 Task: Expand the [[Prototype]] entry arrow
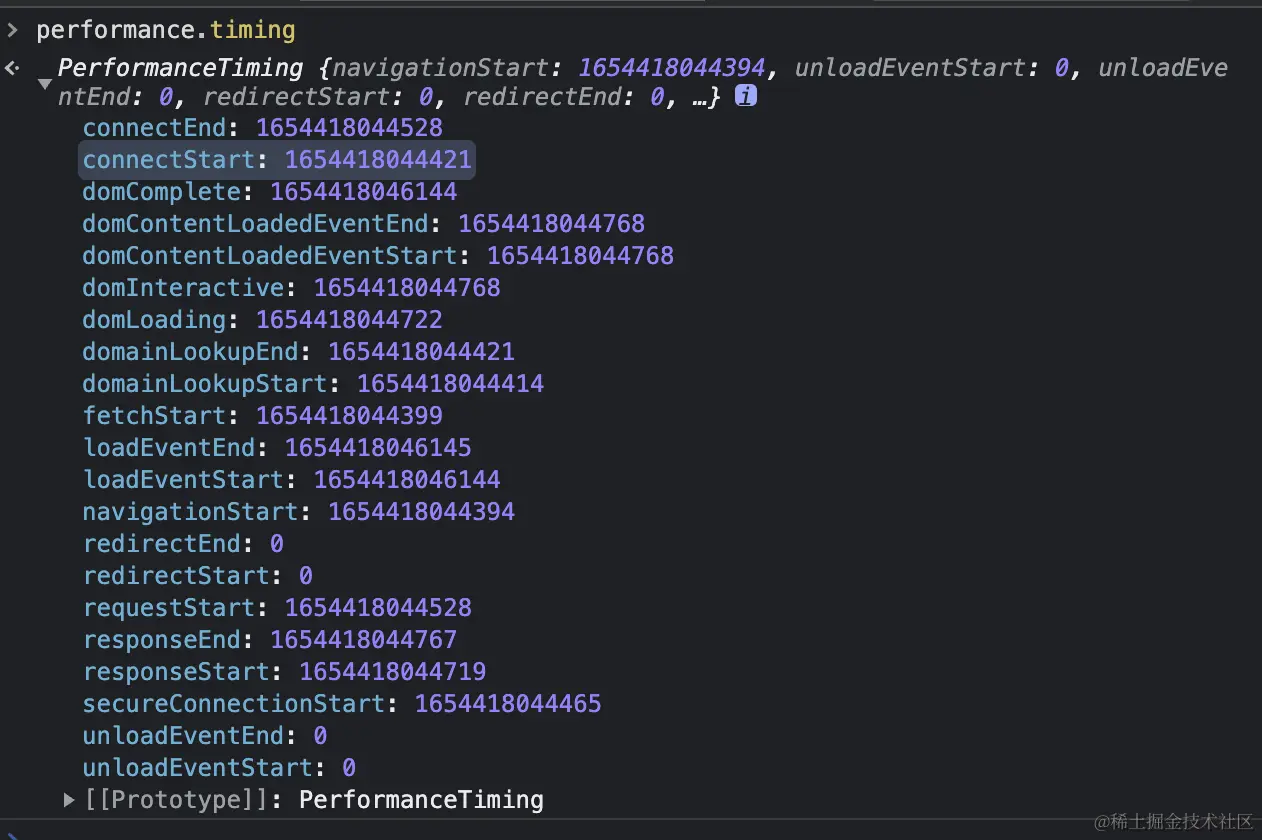pyautogui.click(x=69, y=800)
